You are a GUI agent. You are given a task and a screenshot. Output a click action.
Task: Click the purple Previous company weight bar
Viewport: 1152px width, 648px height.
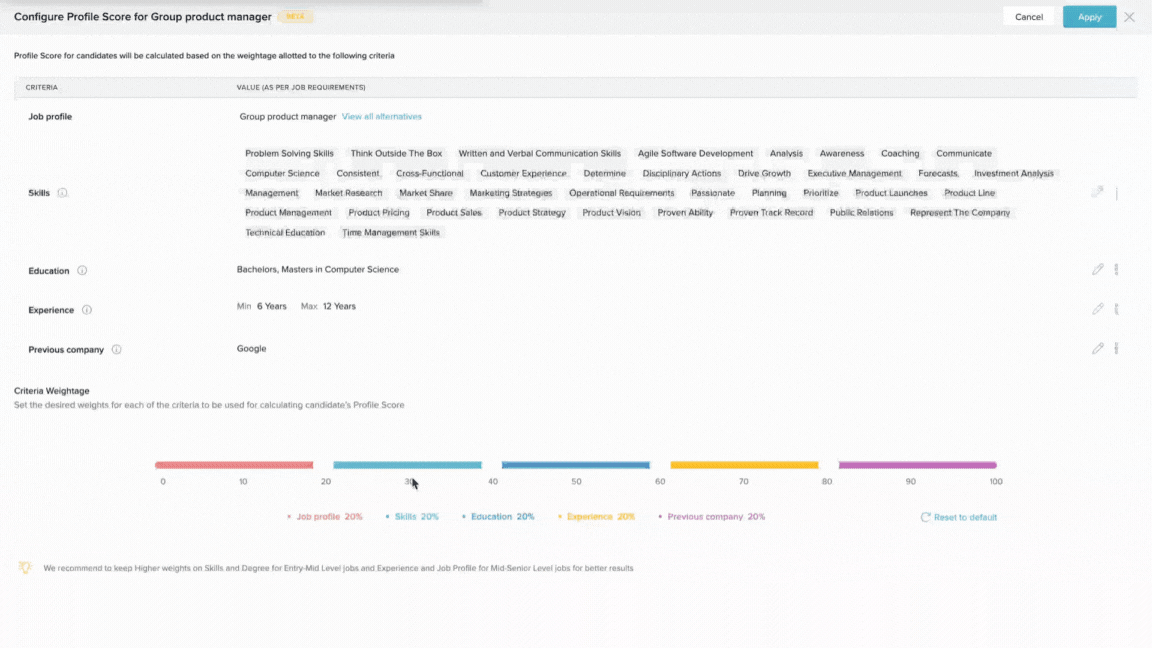[x=918, y=465]
